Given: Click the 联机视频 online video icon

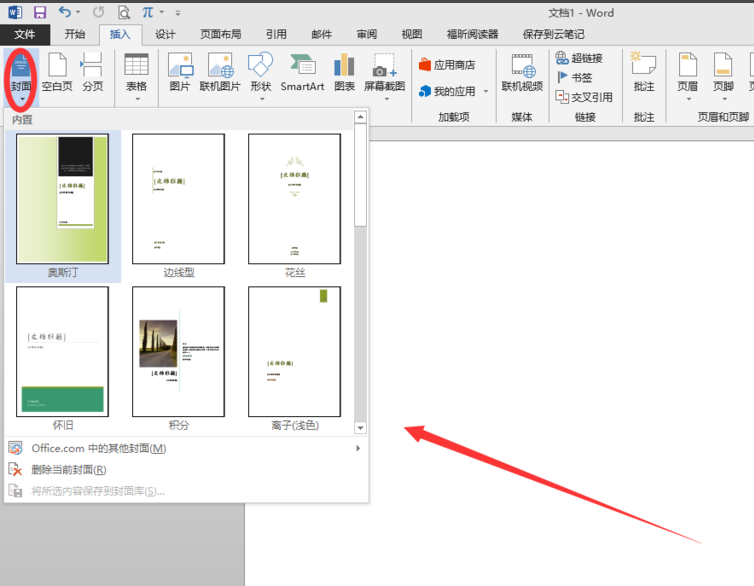Looking at the screenshot, I should (x=522, y=73).
